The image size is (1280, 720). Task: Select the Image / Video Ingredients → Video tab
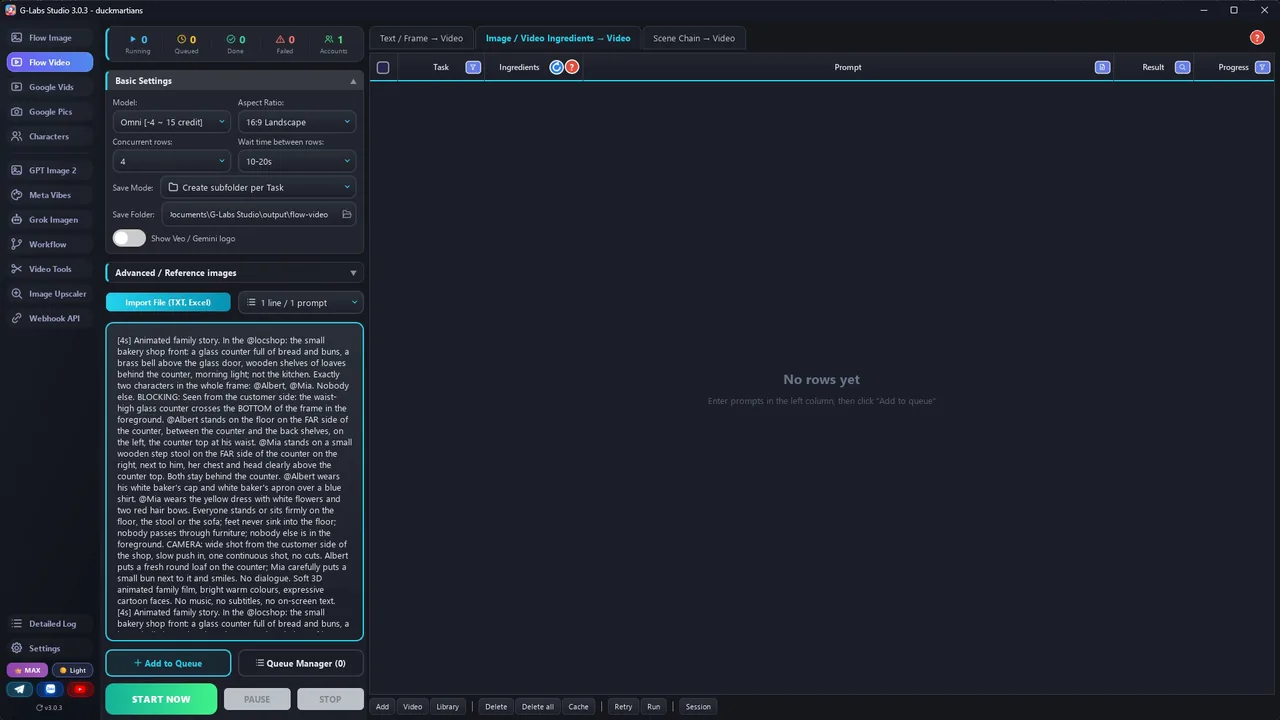[x=558, y=38]
